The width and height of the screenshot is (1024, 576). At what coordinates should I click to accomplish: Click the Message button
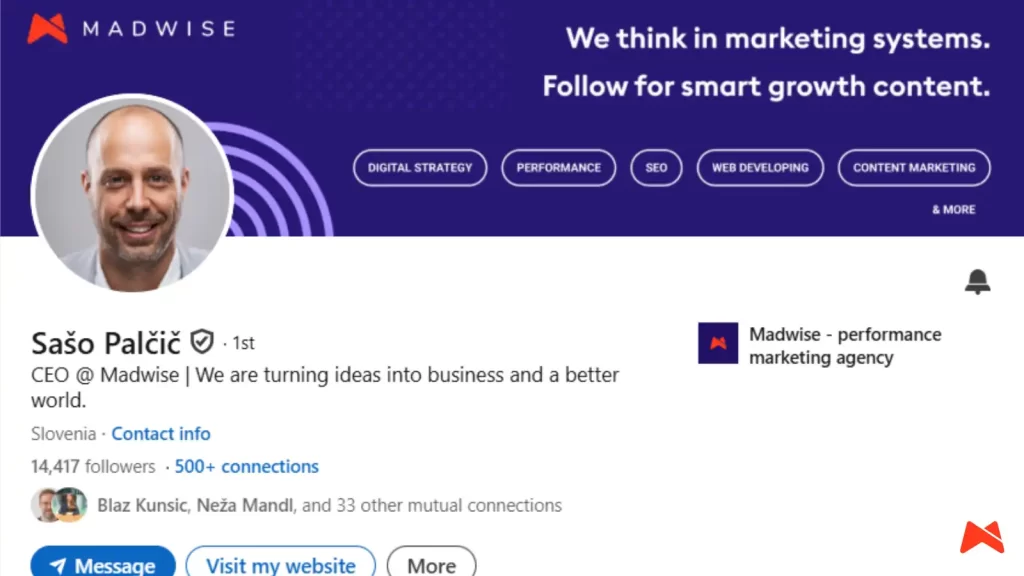(103, 565)
